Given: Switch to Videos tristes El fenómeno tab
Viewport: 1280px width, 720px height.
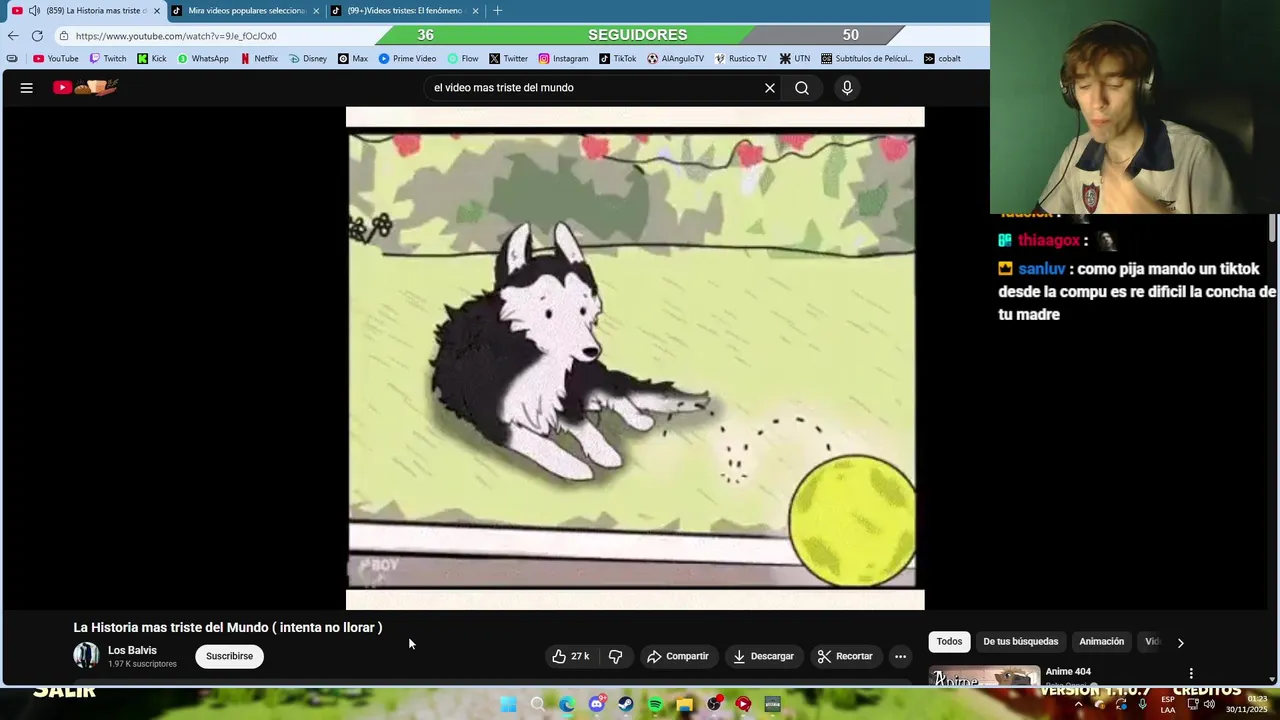Looking at the screenshot, I should pyautogui.click(x=405, y=11).
